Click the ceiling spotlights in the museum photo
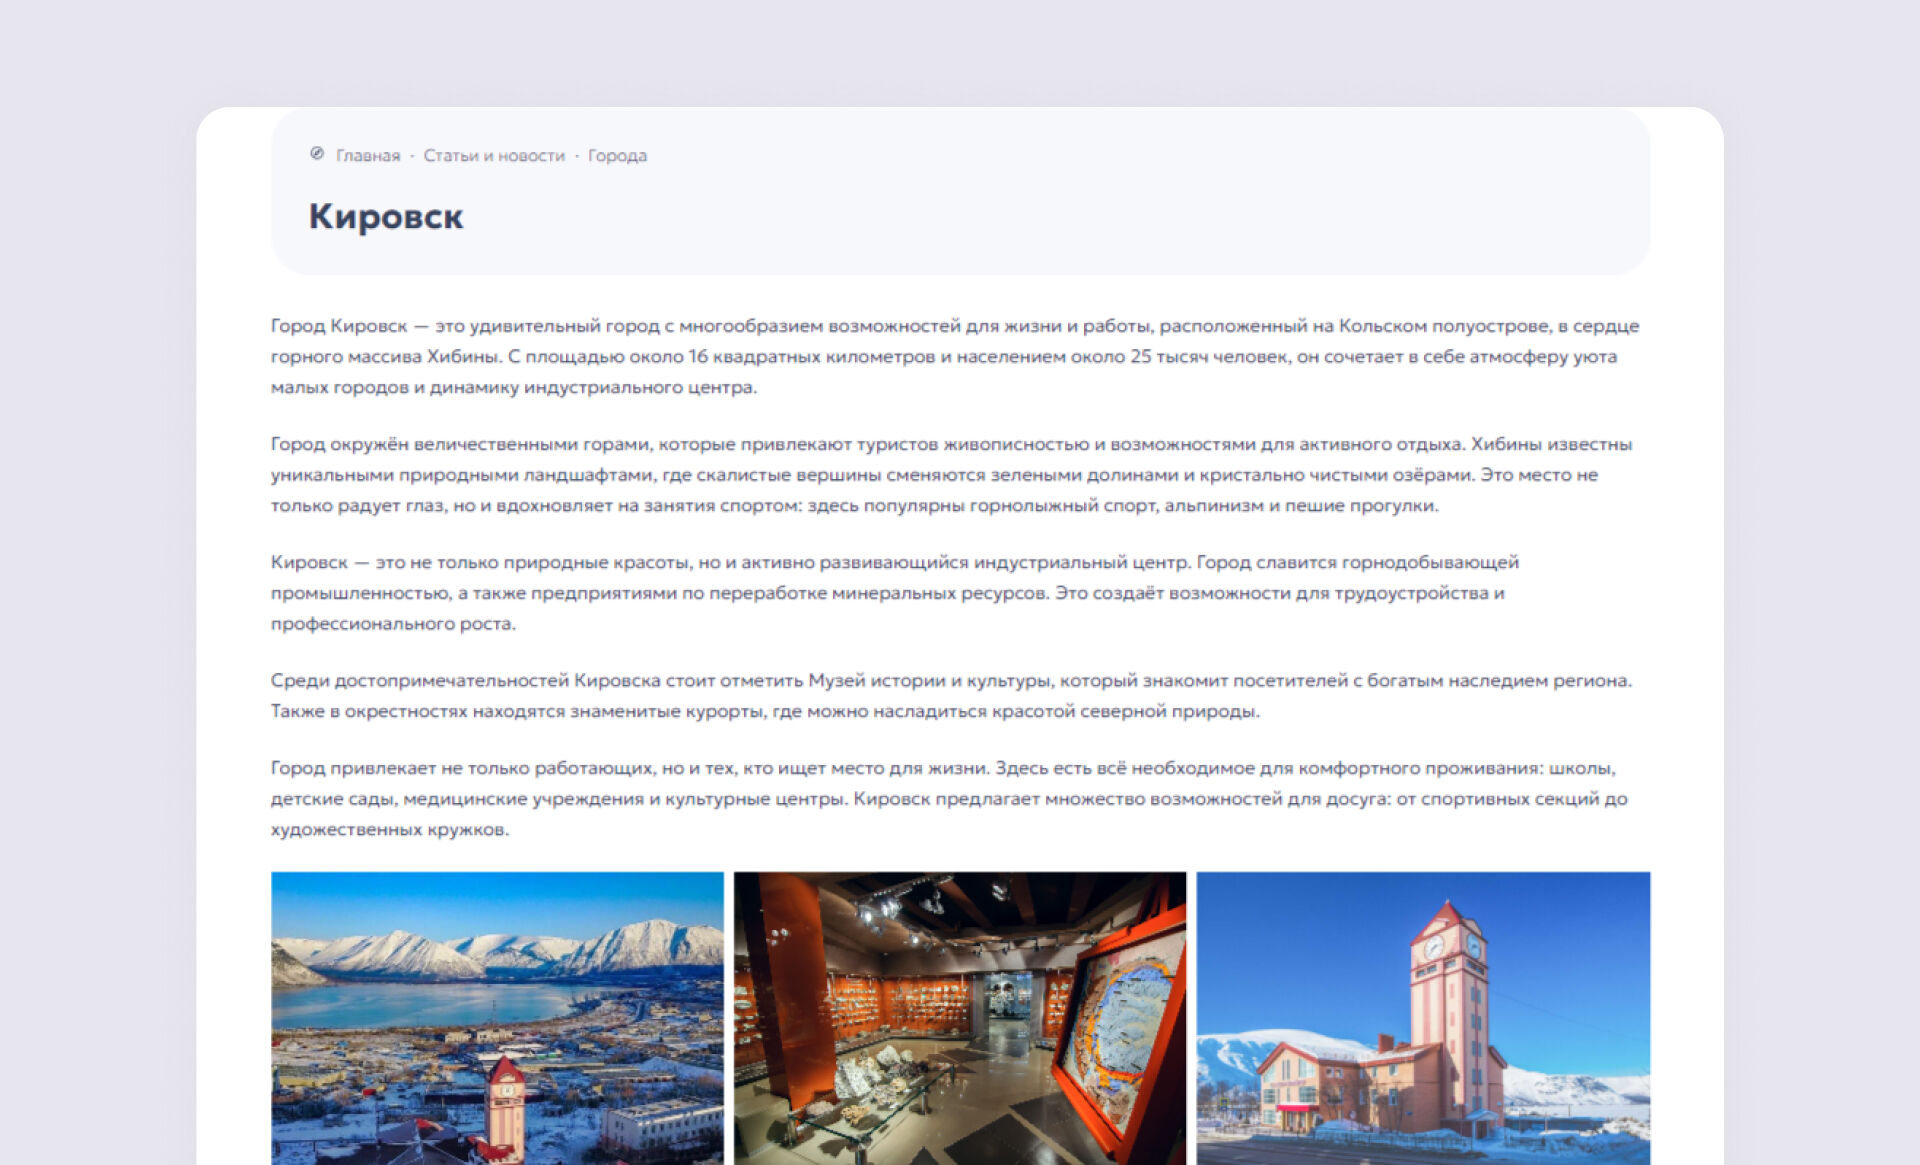Screen dimensions: 1920x1165 click(x=885, y=908)
